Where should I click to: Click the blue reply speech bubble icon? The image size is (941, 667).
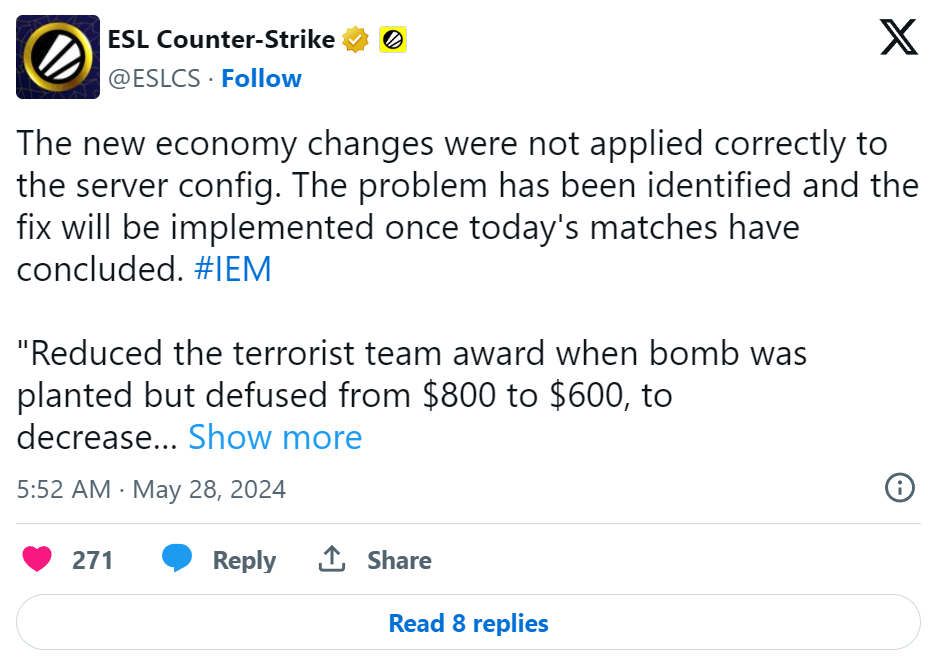pos(178,560)
